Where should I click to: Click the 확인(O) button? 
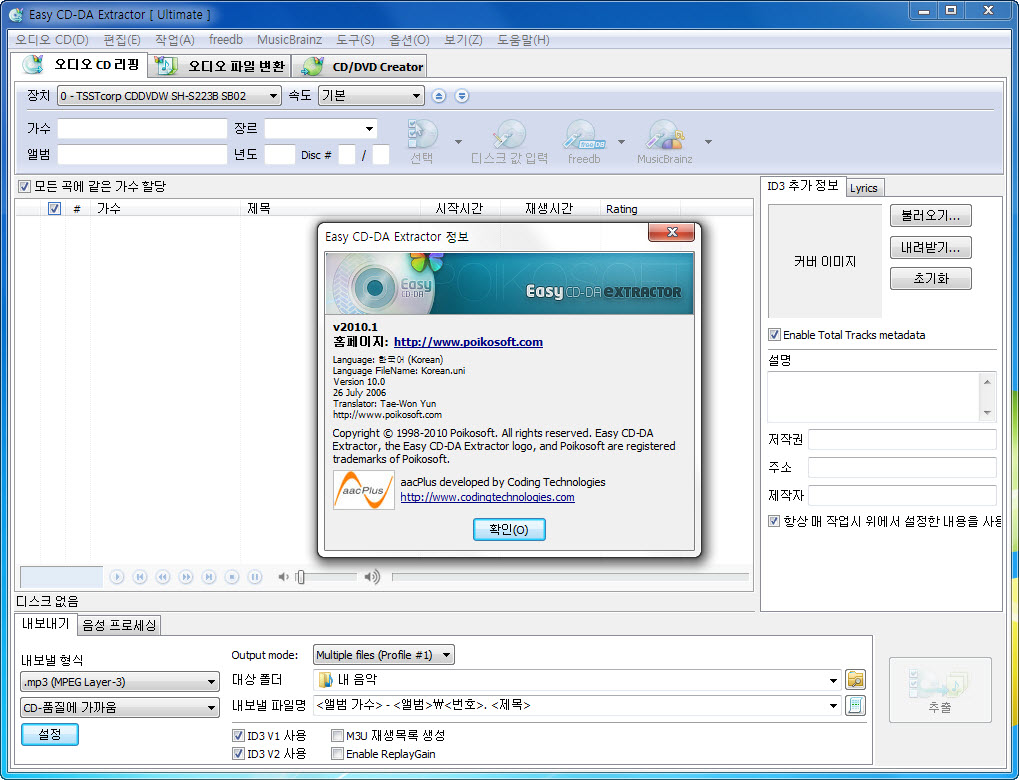[x=509, y=530]
